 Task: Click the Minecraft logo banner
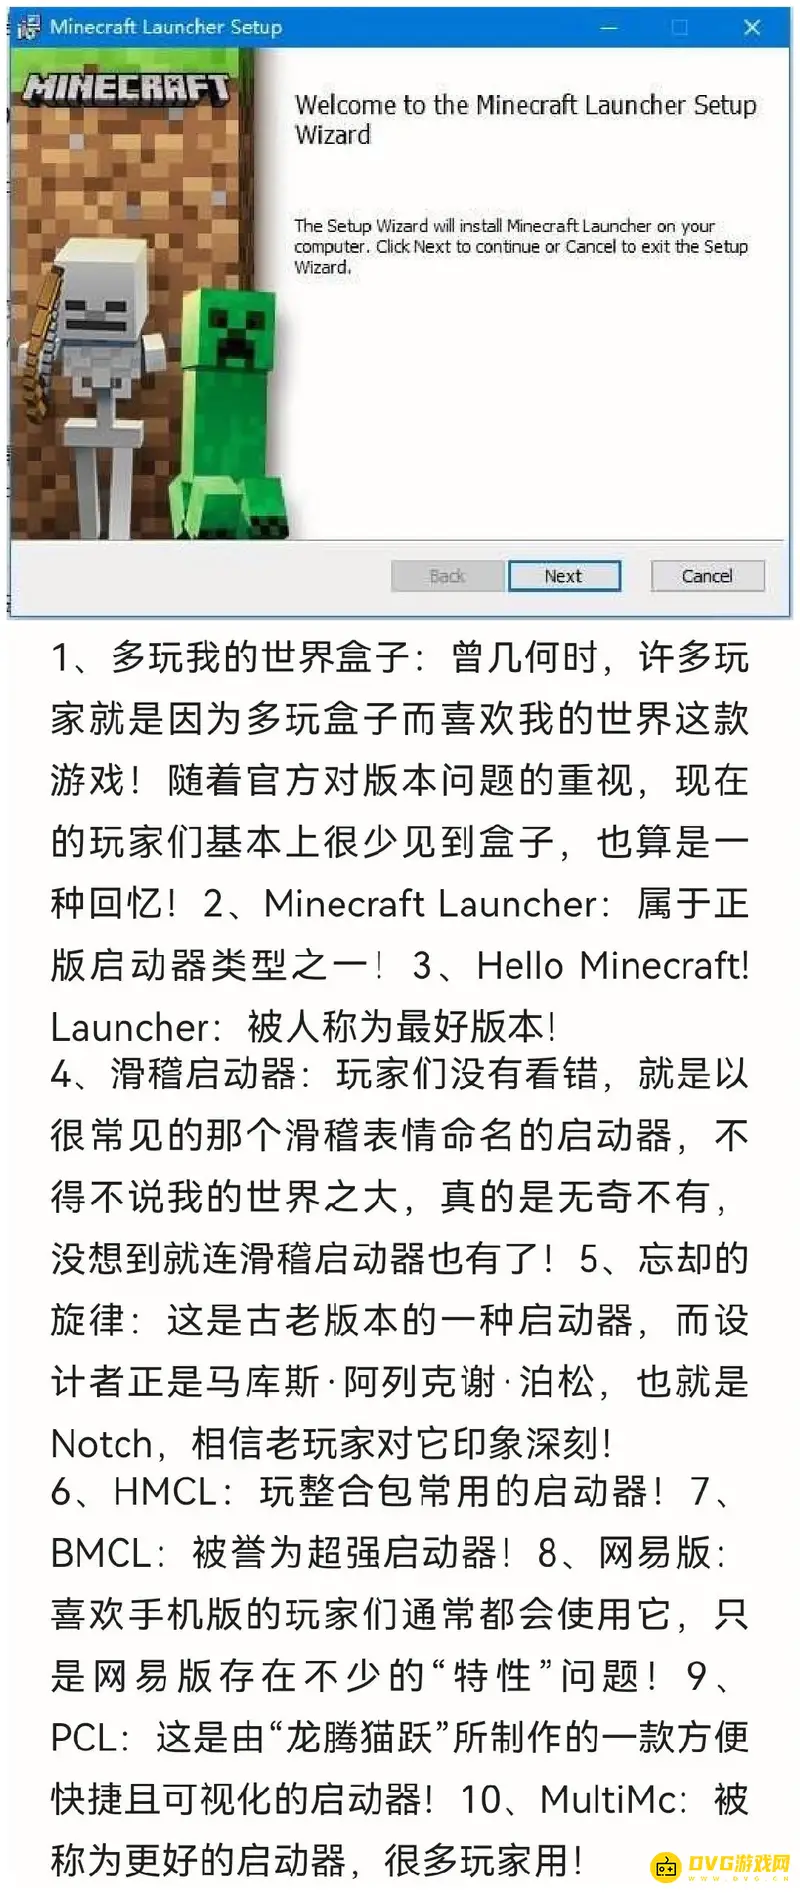tap(127, 89)
